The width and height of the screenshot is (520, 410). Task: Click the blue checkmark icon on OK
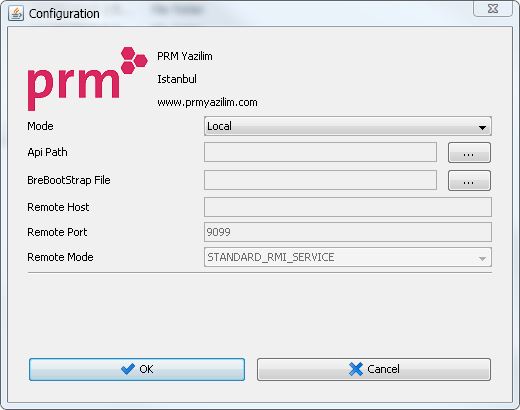[128, 369]
